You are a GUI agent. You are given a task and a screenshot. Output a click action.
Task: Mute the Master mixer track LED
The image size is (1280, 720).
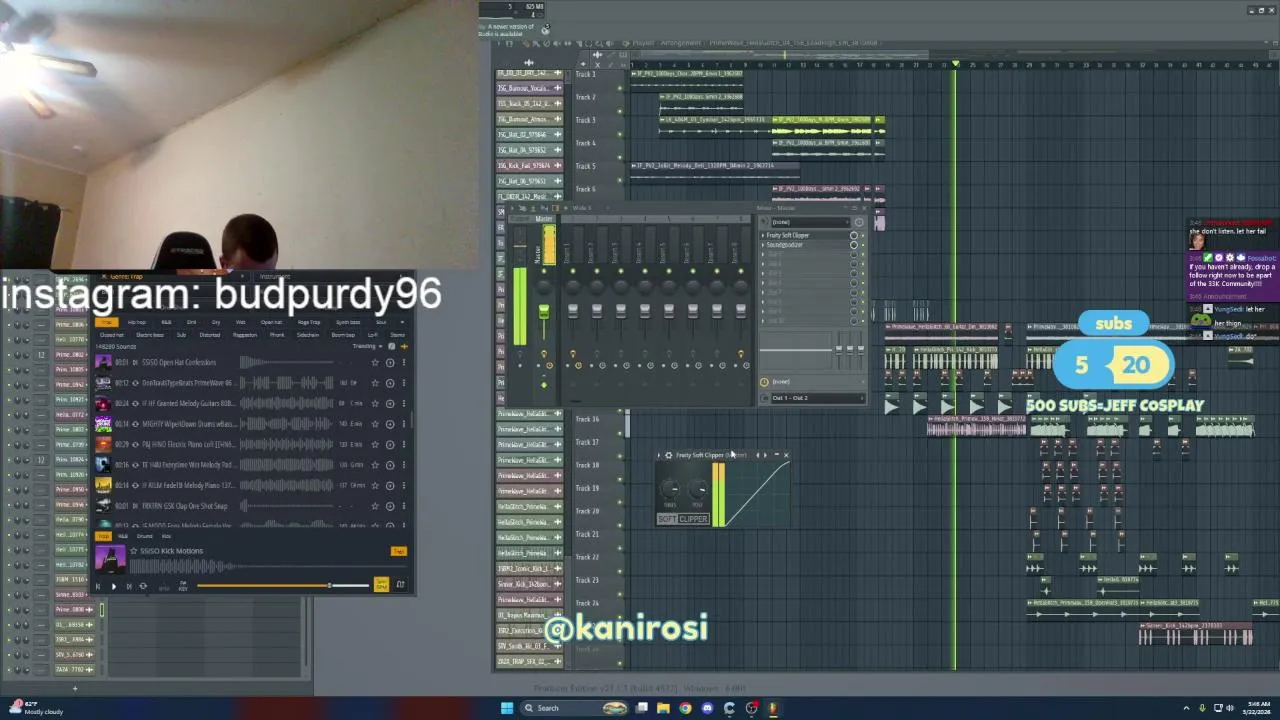(545, 271)
